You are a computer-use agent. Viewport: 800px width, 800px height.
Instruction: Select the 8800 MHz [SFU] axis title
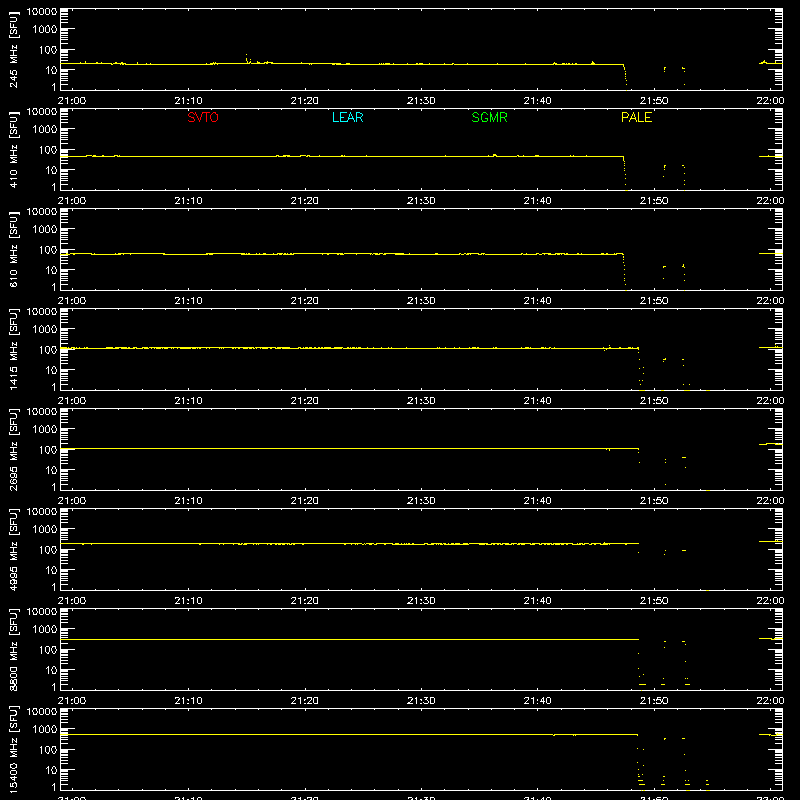pos(13,649)
